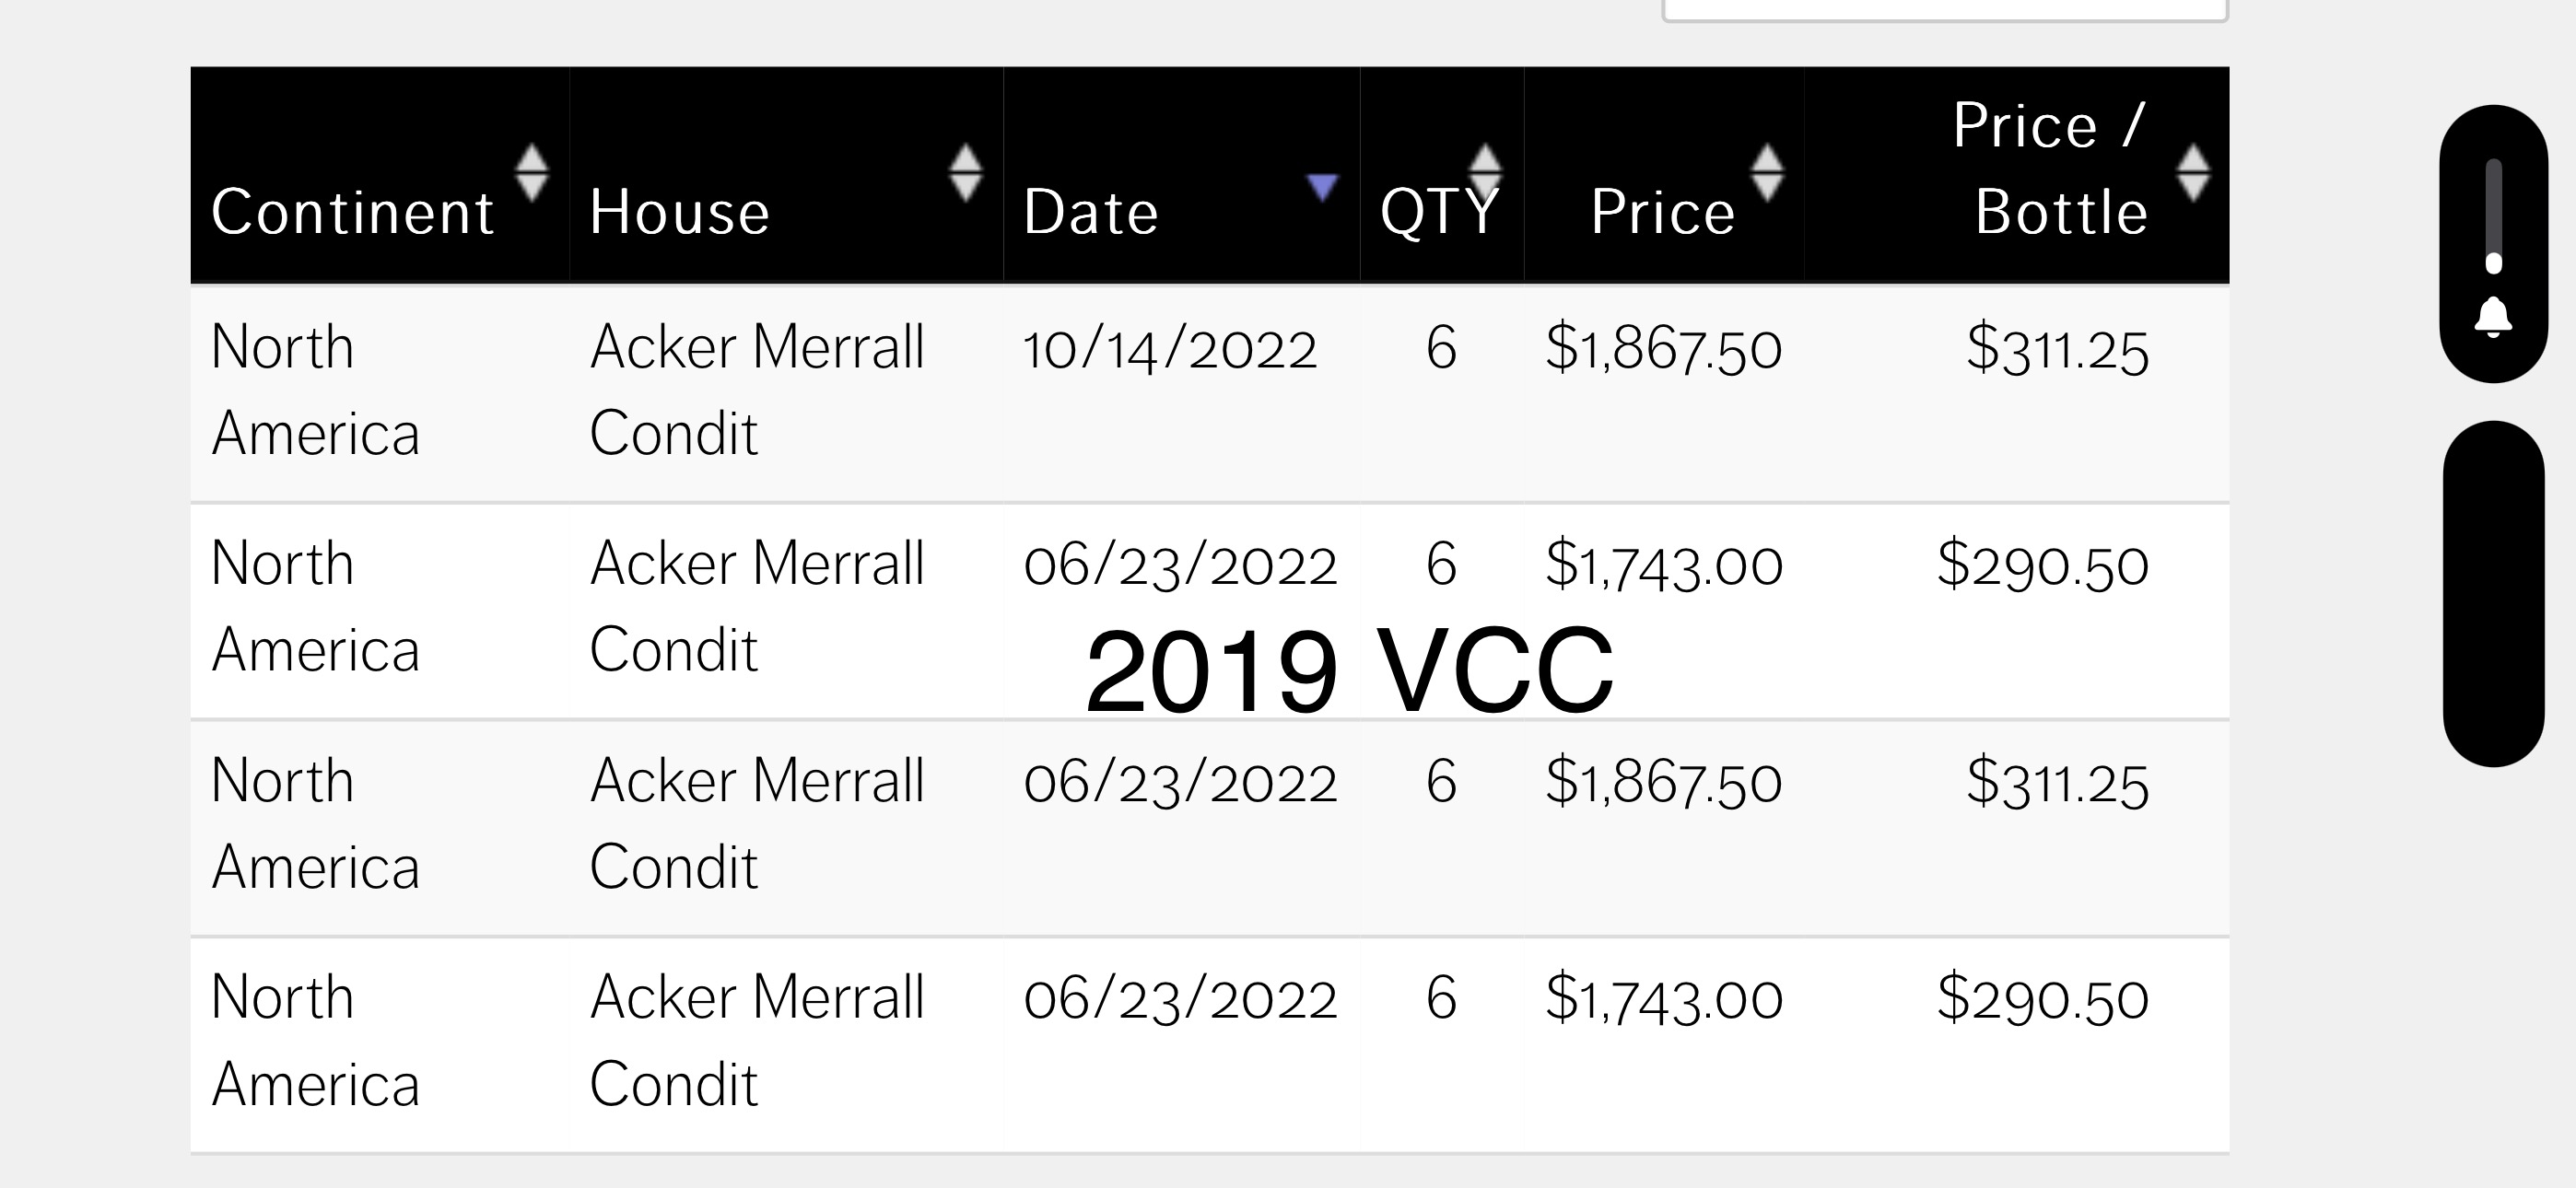Click the $1,867.50 price in first row
Viewport: 2576px width, 1188px height.
click(1663, 349)
